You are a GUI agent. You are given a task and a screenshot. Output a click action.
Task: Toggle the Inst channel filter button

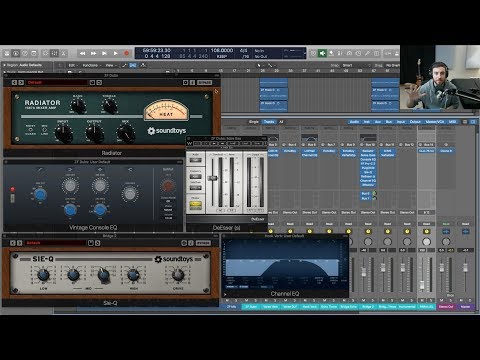[367, 122]
